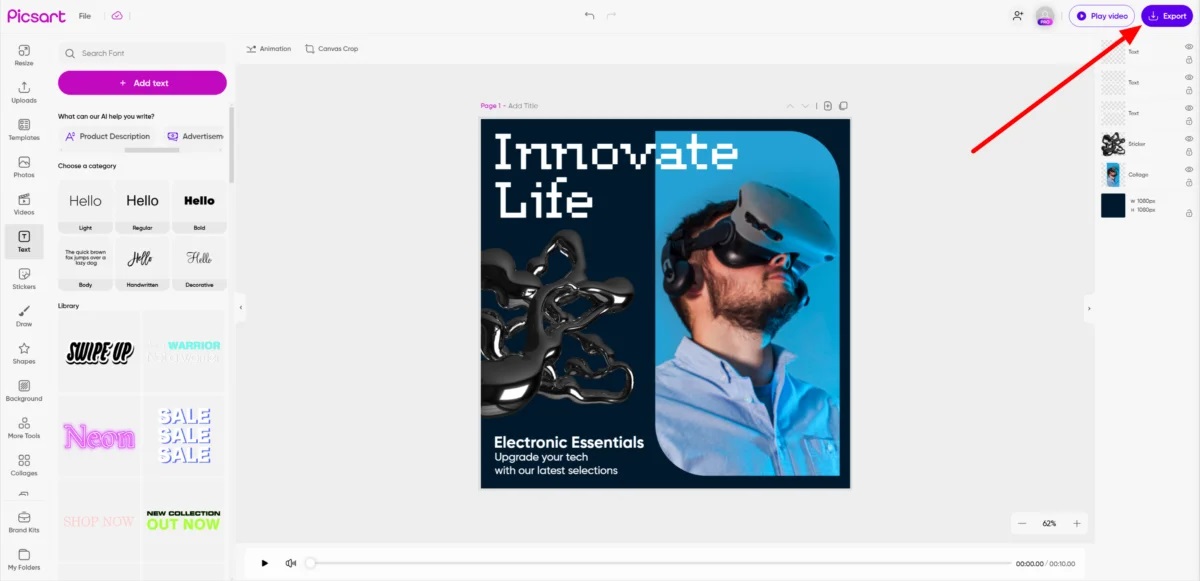Click the undo arrow icon
Screen dimensions: 1200x581
click(x=589, y=16)
